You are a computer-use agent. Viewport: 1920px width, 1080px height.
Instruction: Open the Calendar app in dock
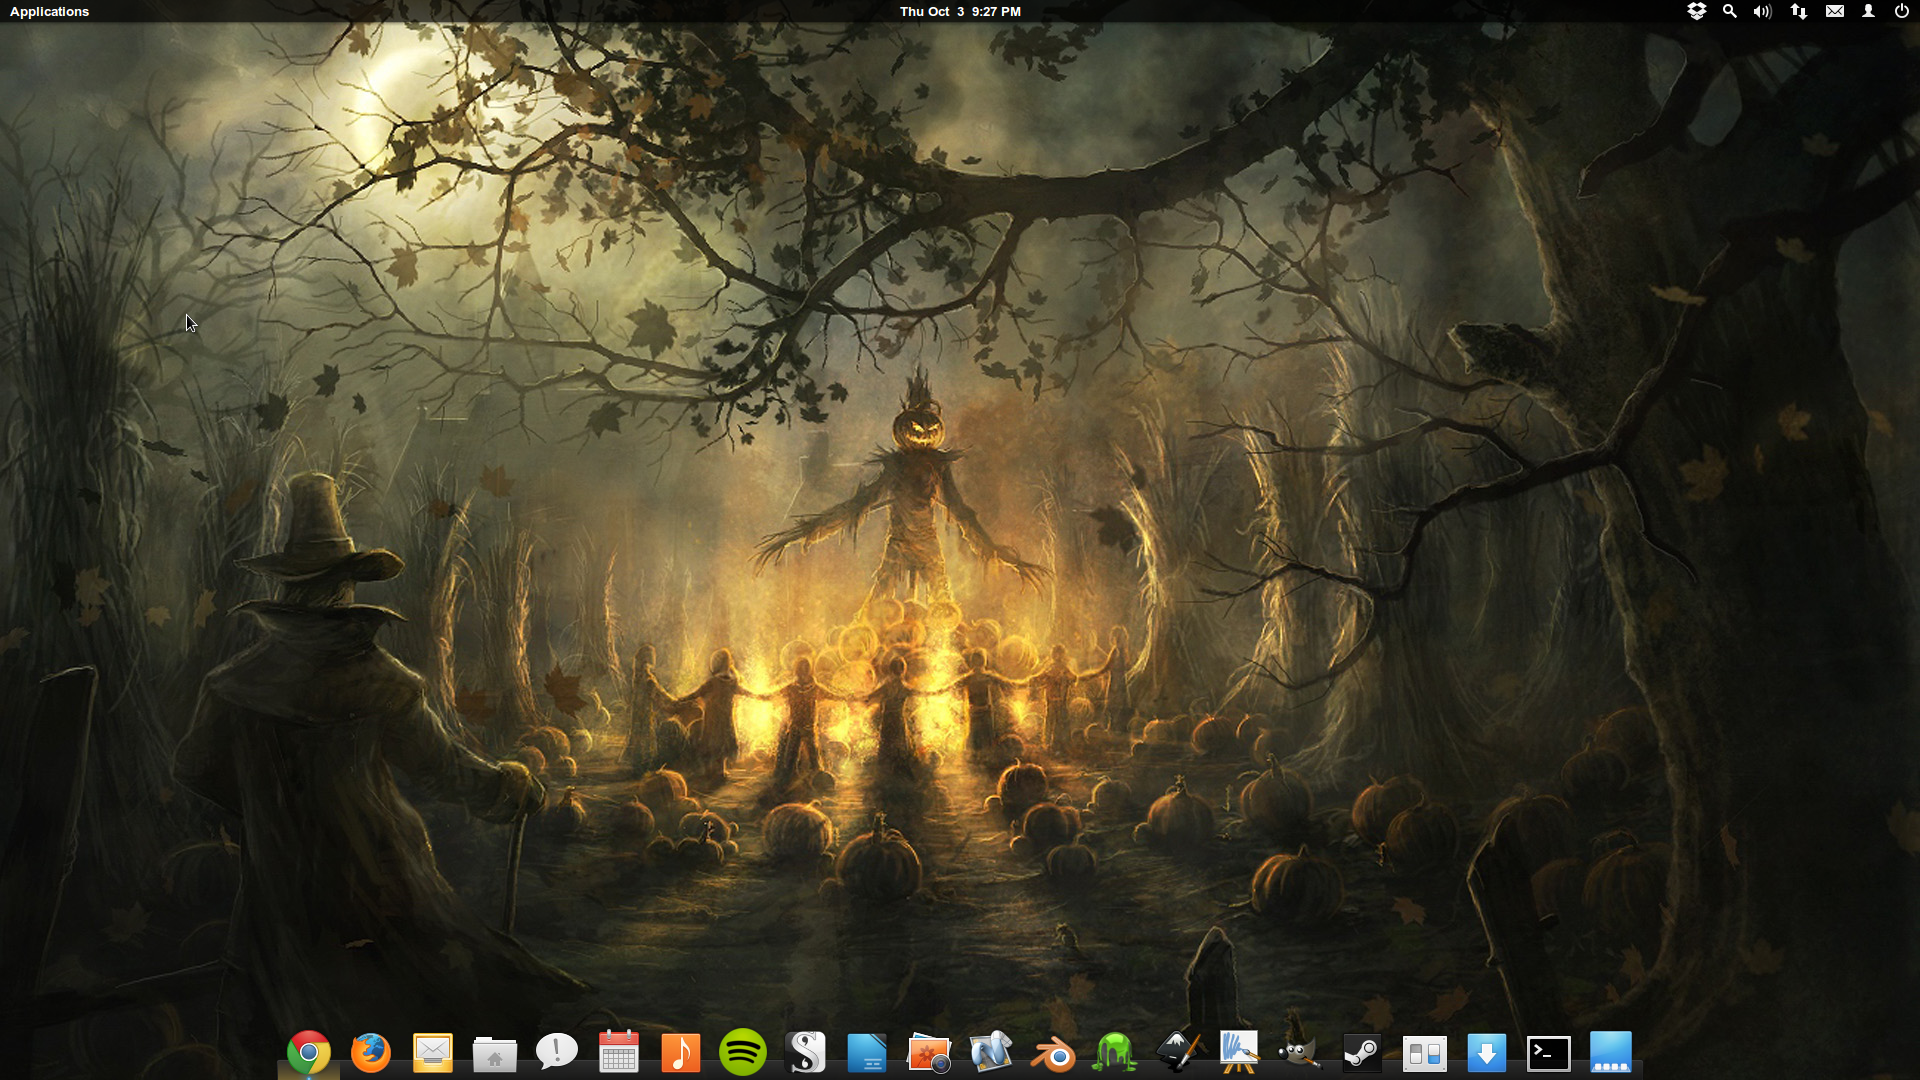619,1053
